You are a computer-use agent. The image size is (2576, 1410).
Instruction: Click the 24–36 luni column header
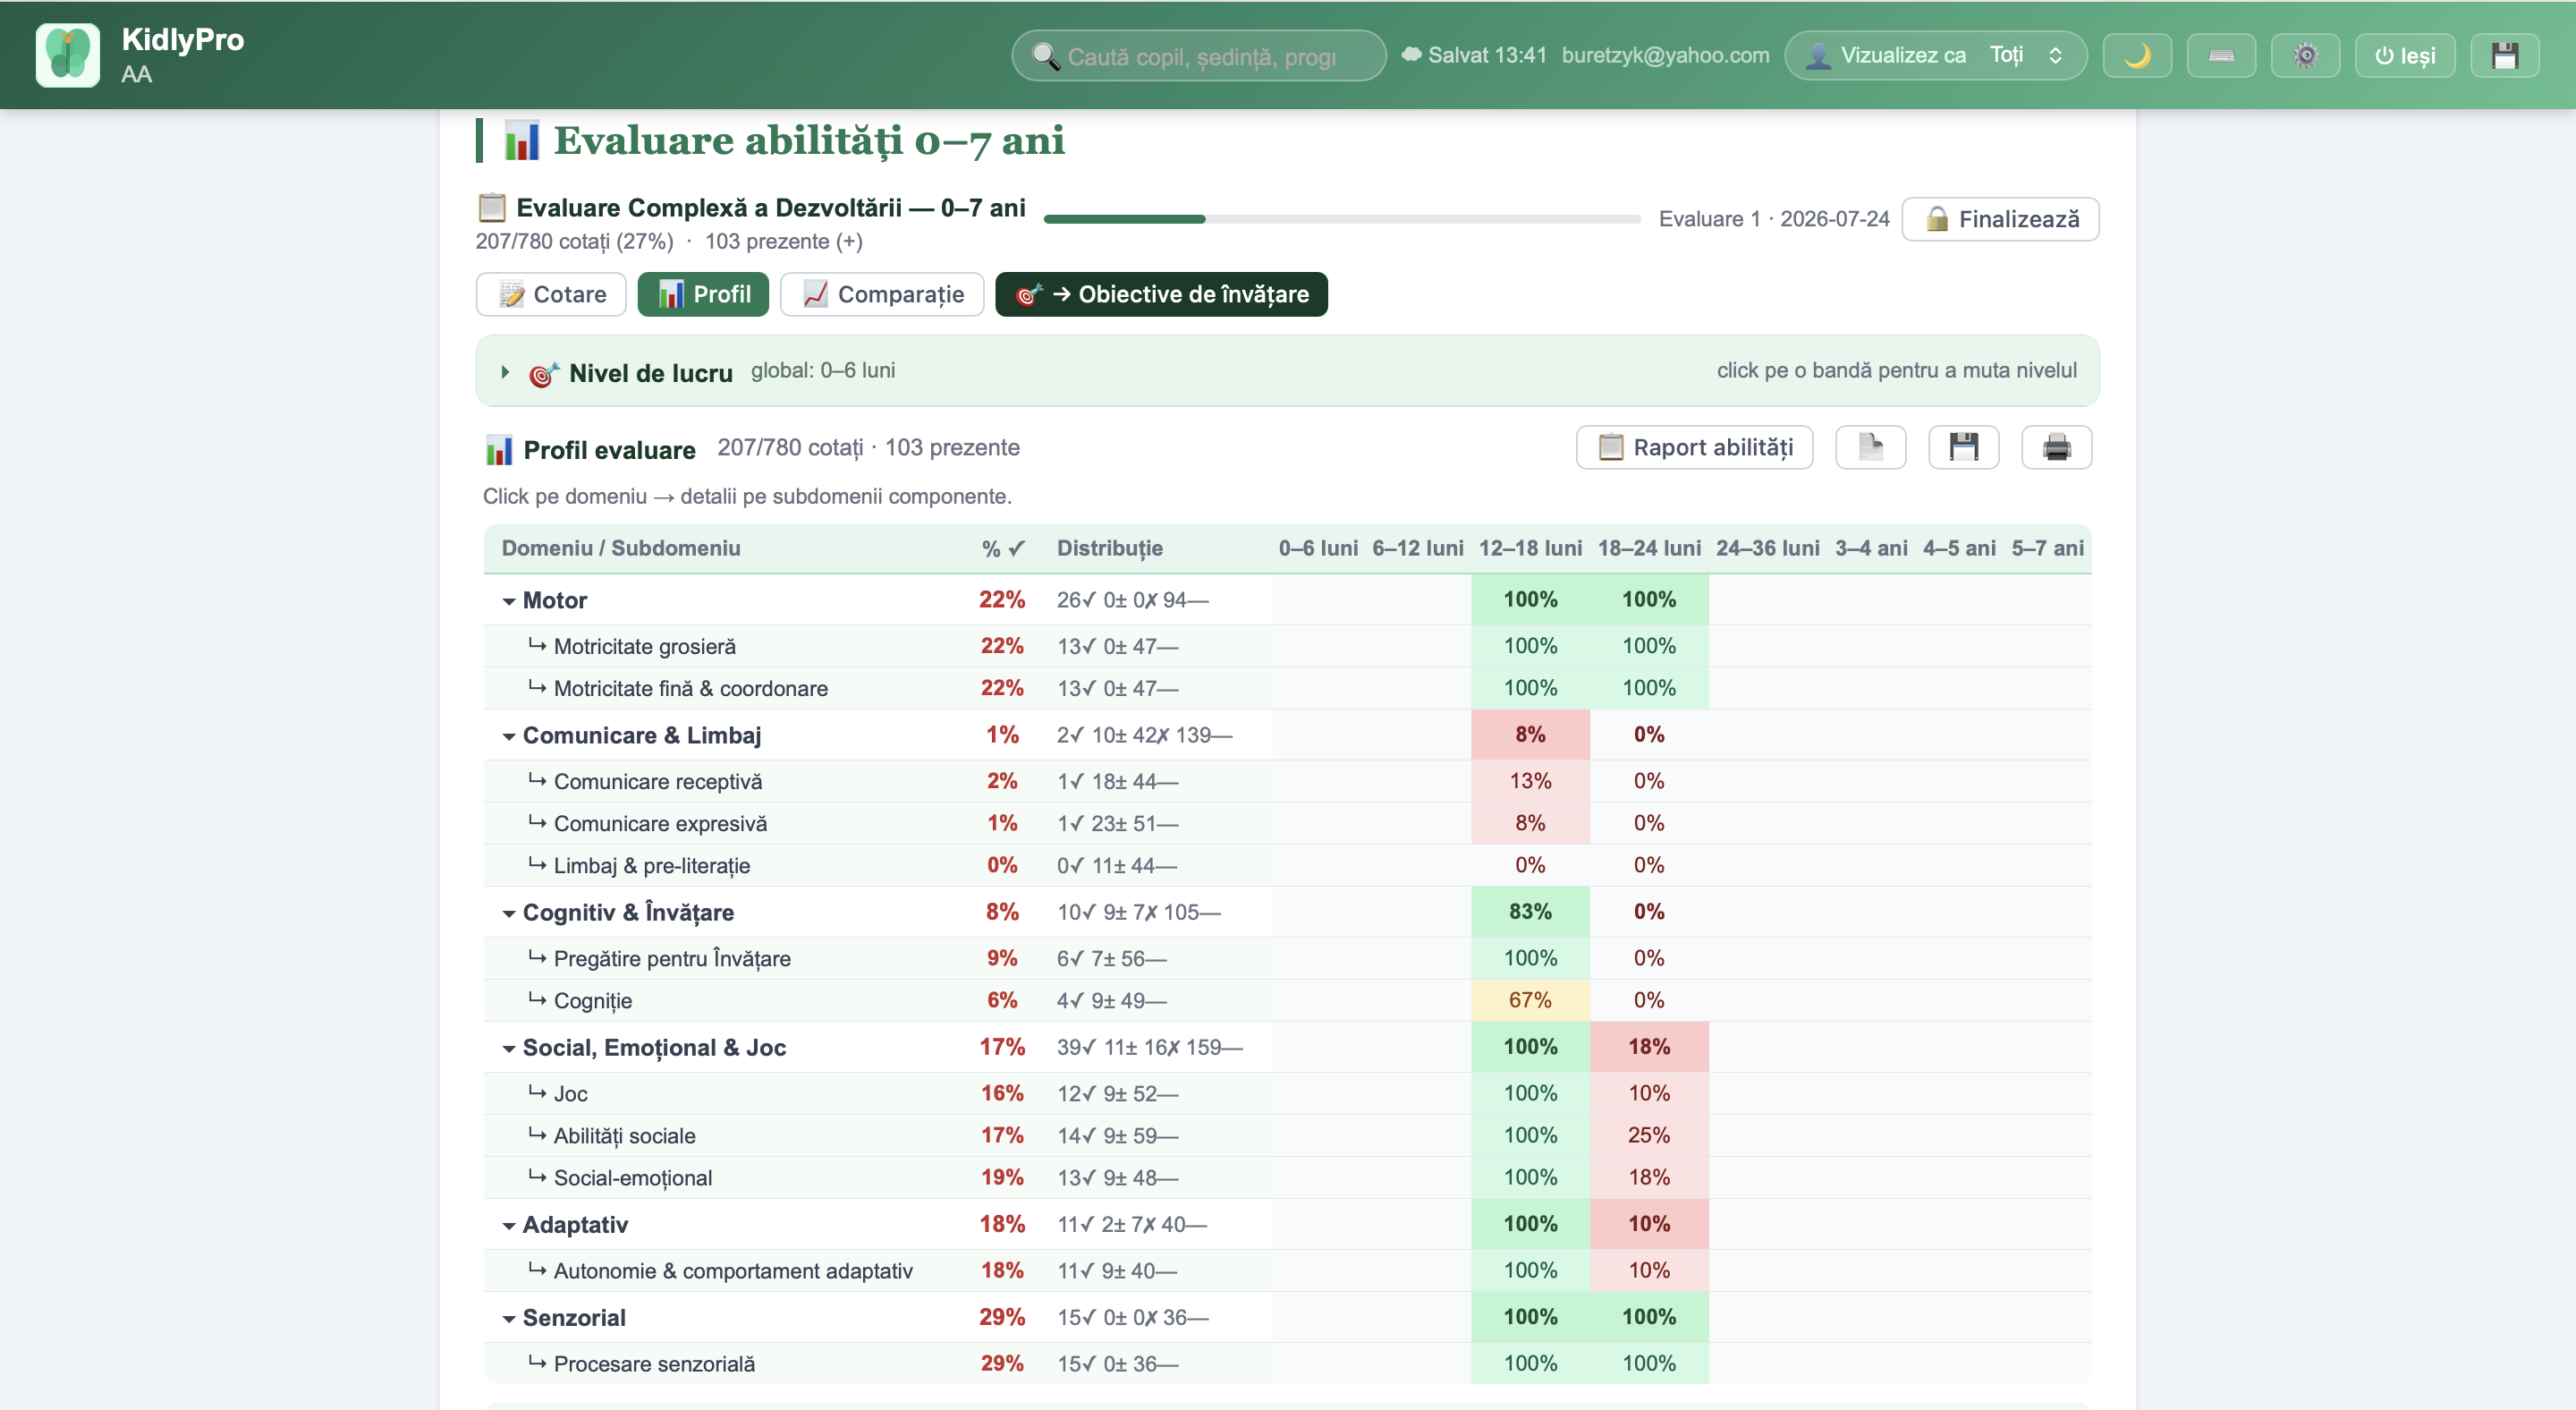click(x=1768, y=548)
